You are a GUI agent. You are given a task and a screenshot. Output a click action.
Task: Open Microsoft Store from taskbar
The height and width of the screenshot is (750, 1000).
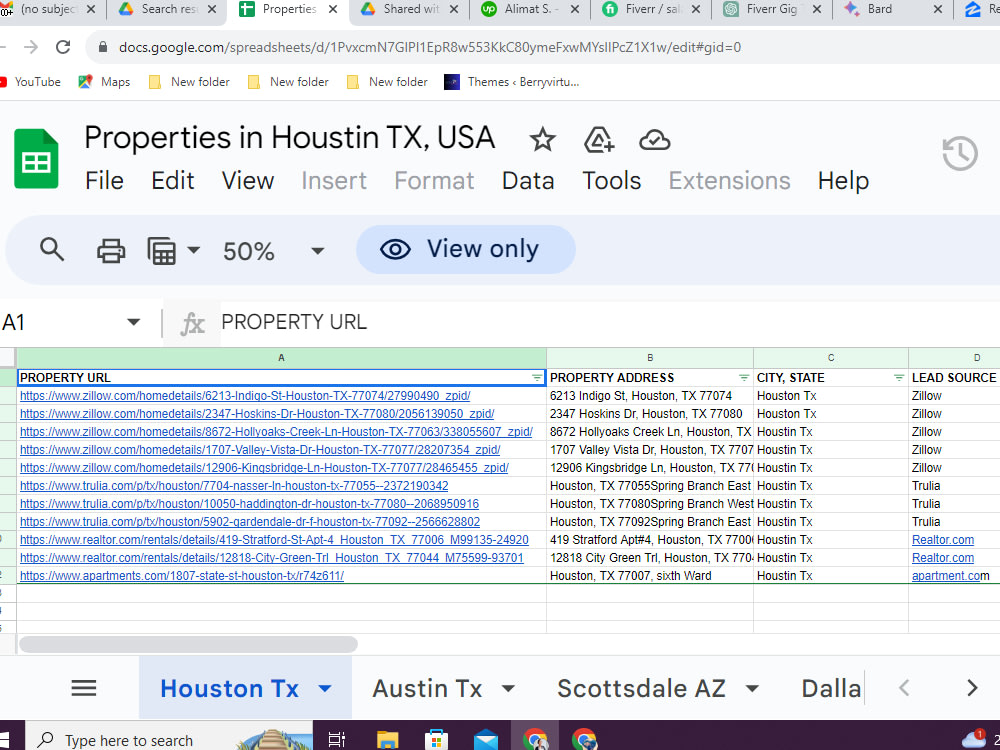[436, 740]
